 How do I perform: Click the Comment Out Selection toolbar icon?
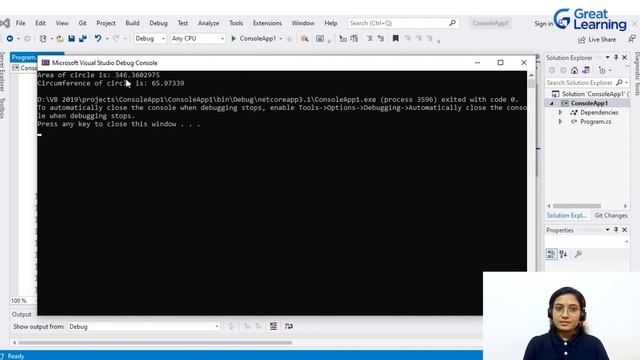click(369, 38)
